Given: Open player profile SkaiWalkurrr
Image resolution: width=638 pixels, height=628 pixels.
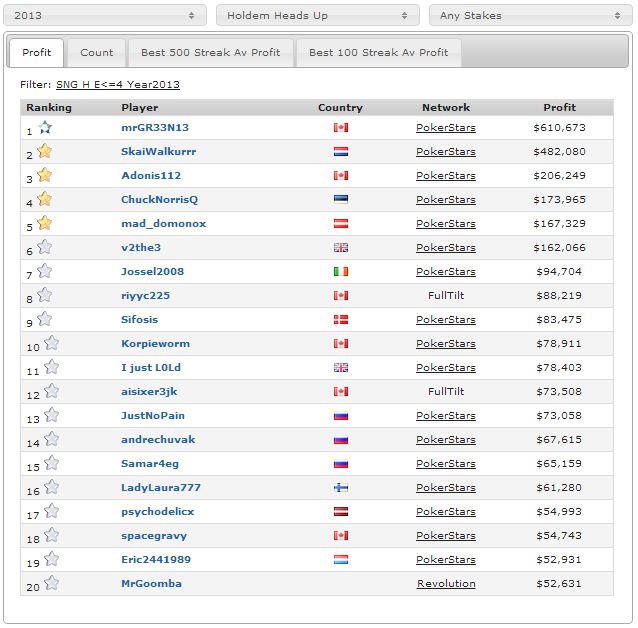Looking at the screenshot, I should point(159,151).
